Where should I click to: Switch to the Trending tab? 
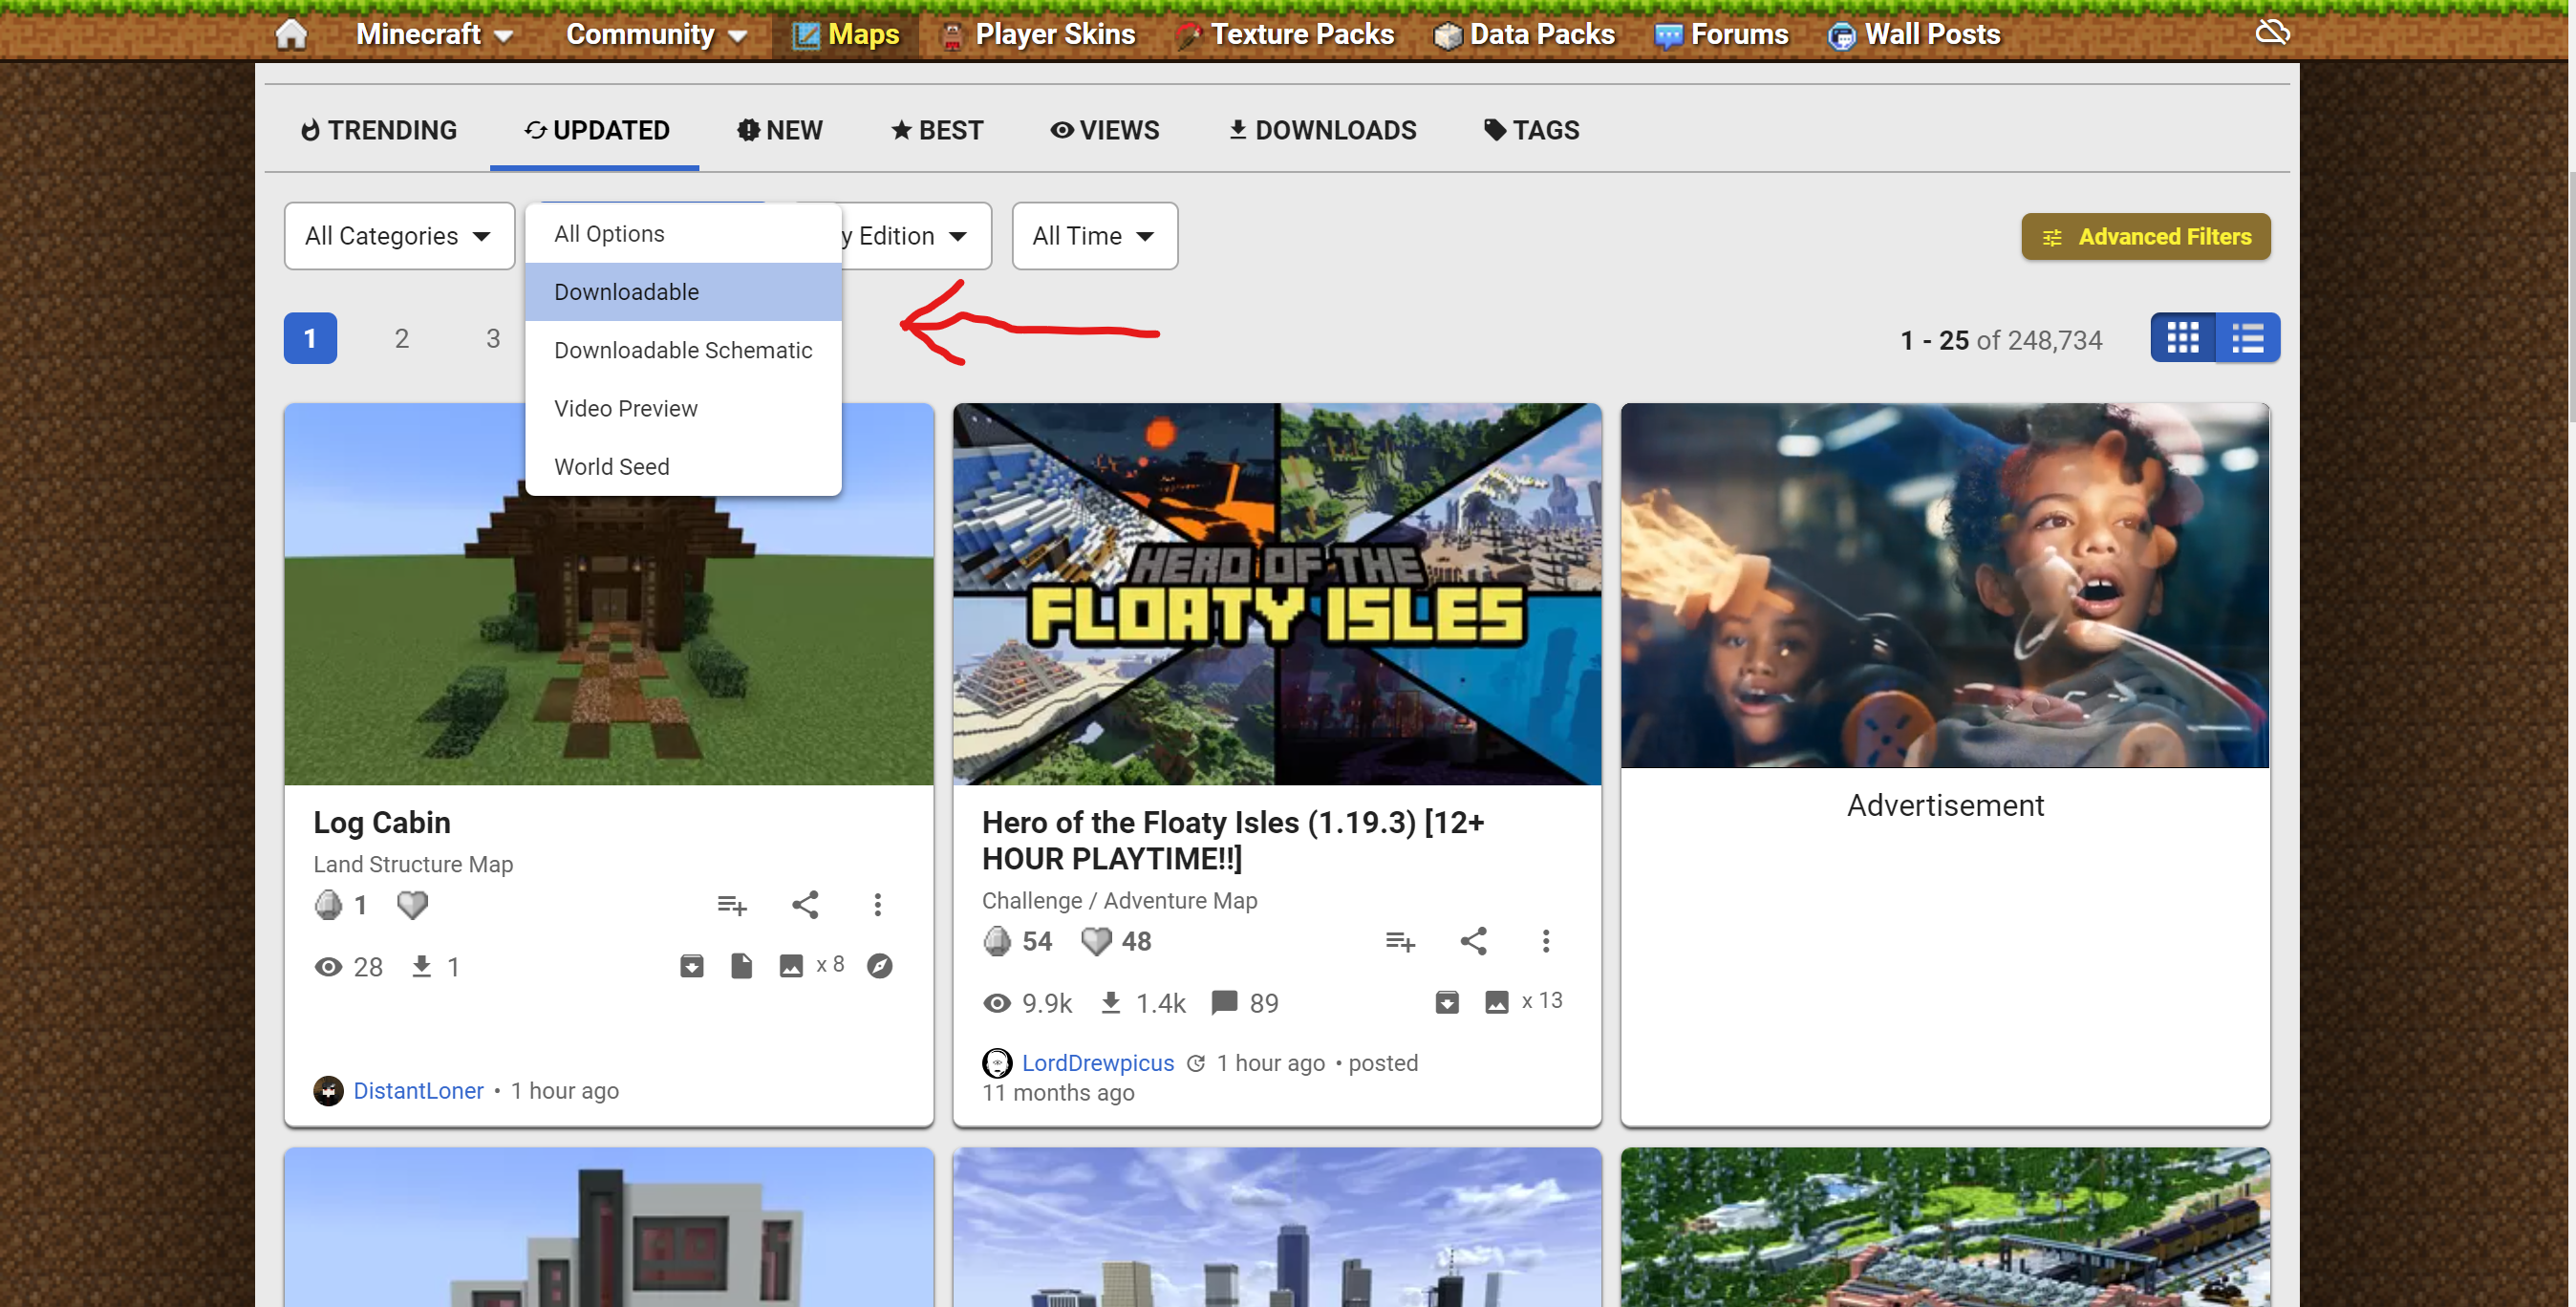(379, 130)
